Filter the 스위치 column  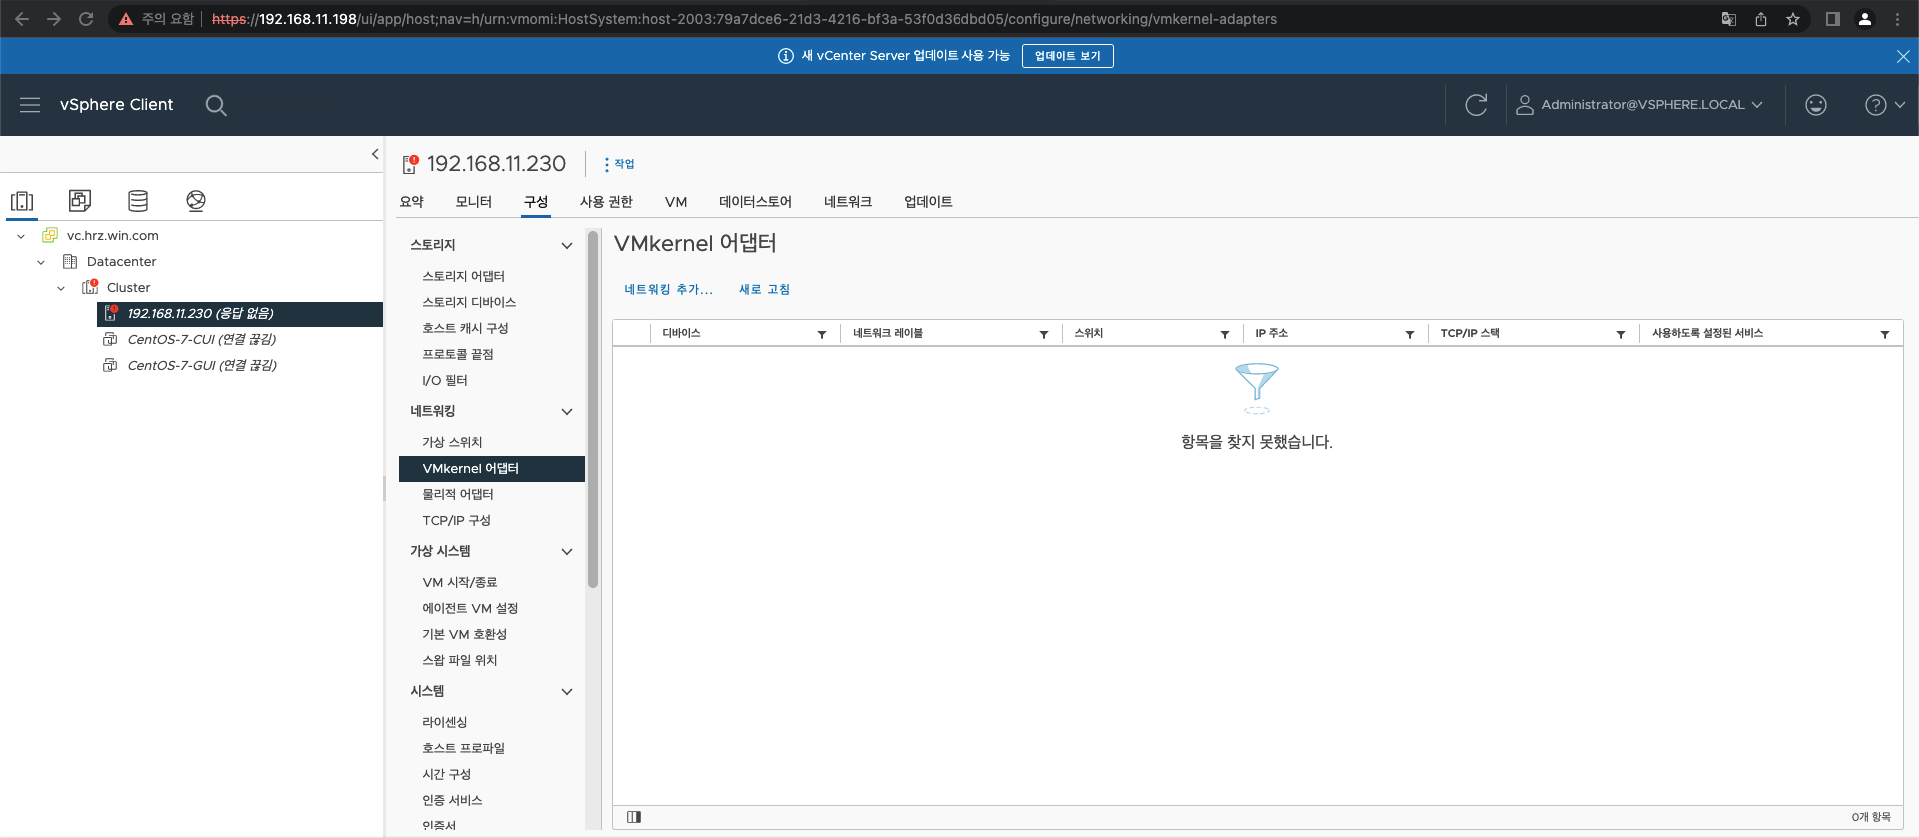(1225, 334)
